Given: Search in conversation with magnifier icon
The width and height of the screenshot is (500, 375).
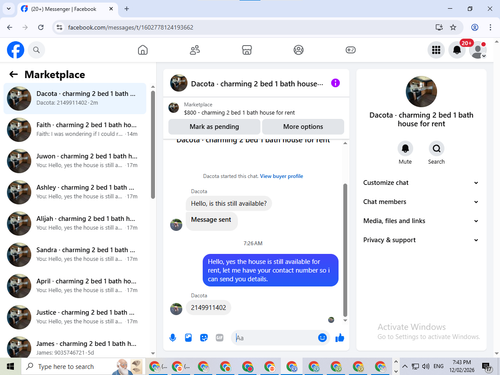Looking at the screenshot, I should (436, 148).
